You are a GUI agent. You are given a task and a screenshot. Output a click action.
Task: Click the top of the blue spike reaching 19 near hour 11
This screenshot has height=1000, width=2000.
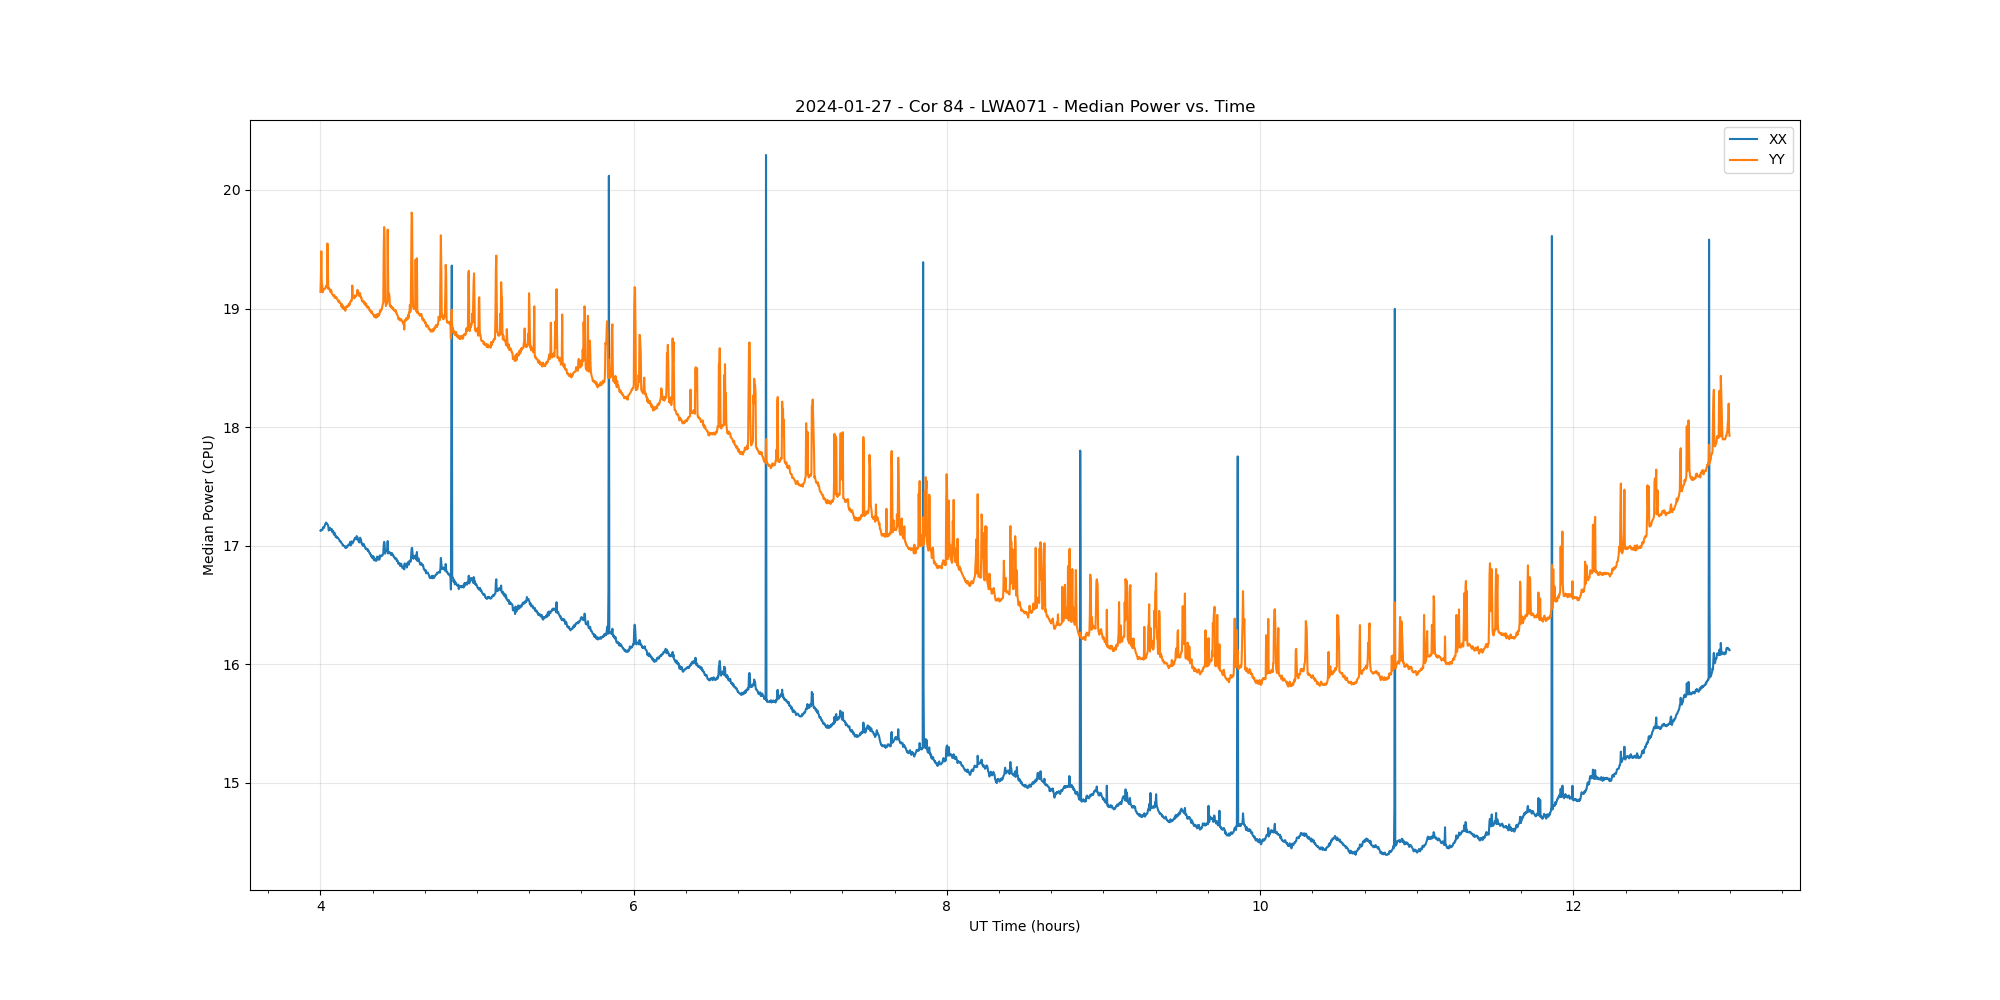point(1394,310)
